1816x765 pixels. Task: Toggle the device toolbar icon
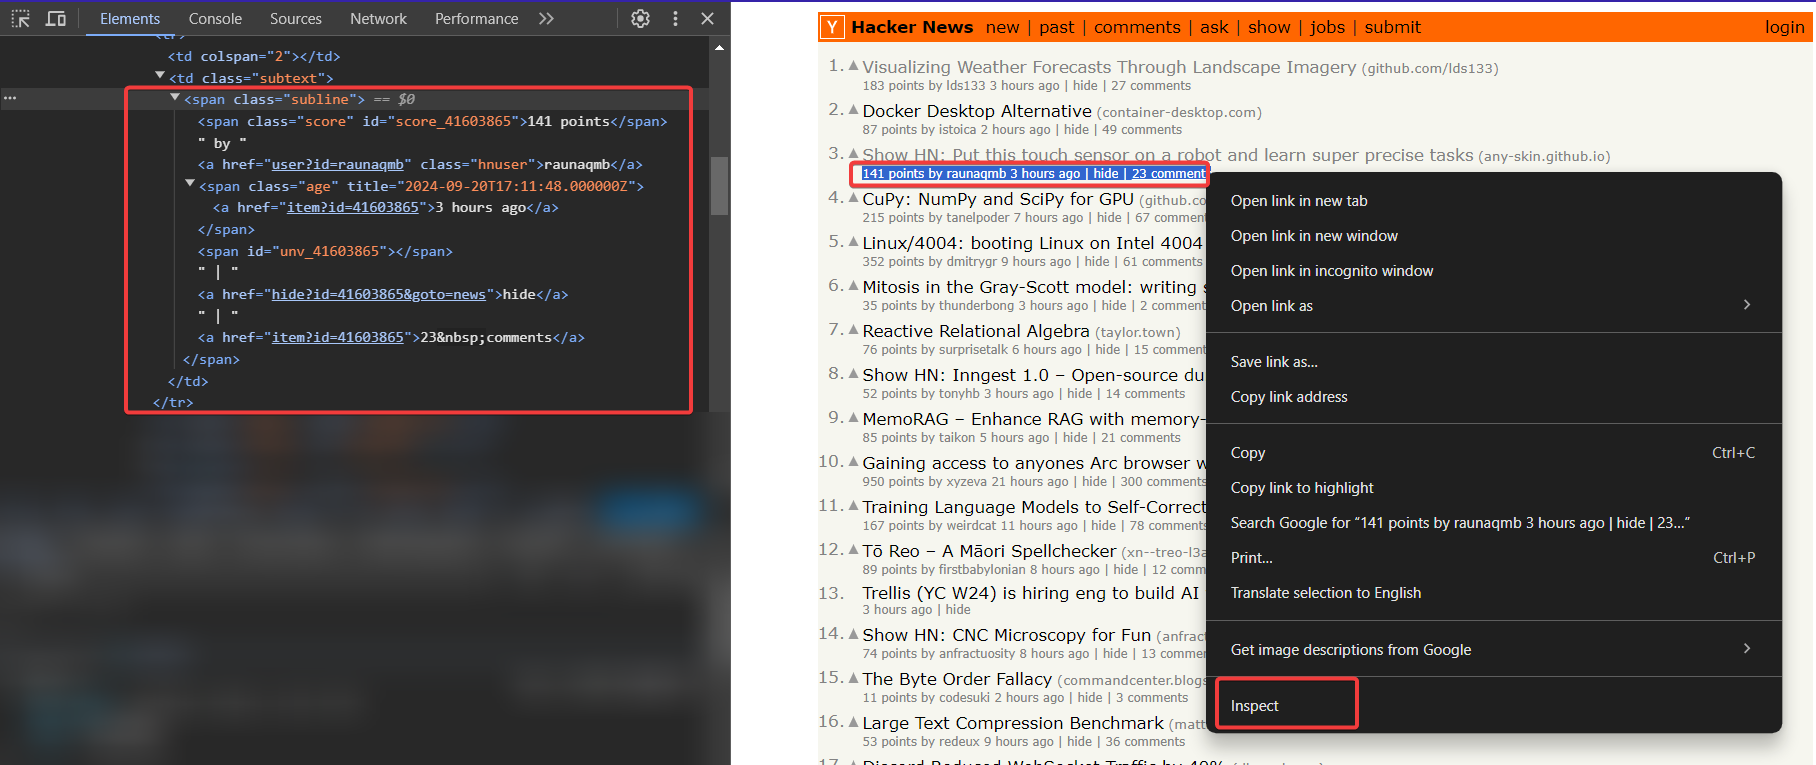click(56, 19)
